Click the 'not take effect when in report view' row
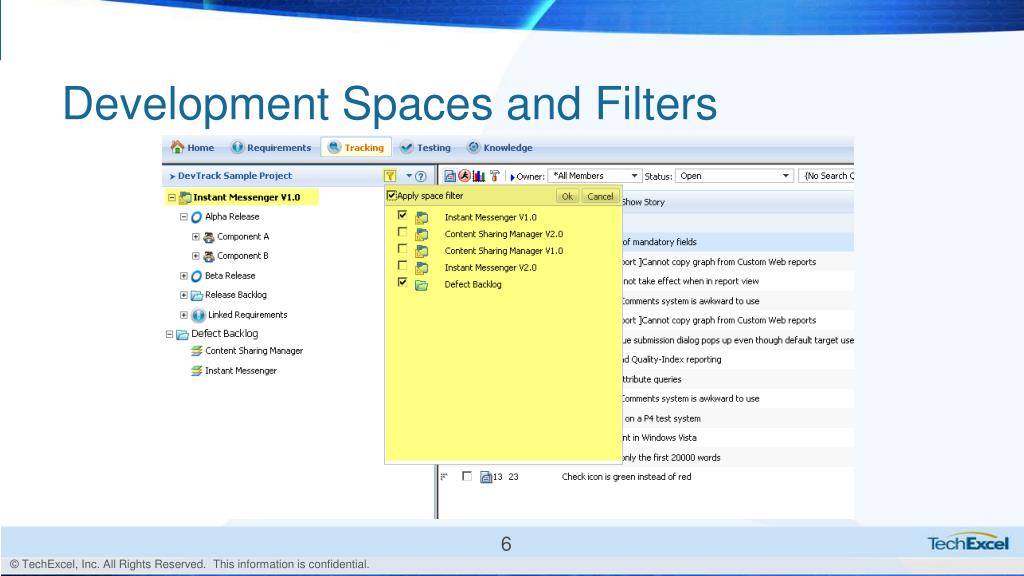The width and height of the screenshot is (1024, 576). pos(738,281)
